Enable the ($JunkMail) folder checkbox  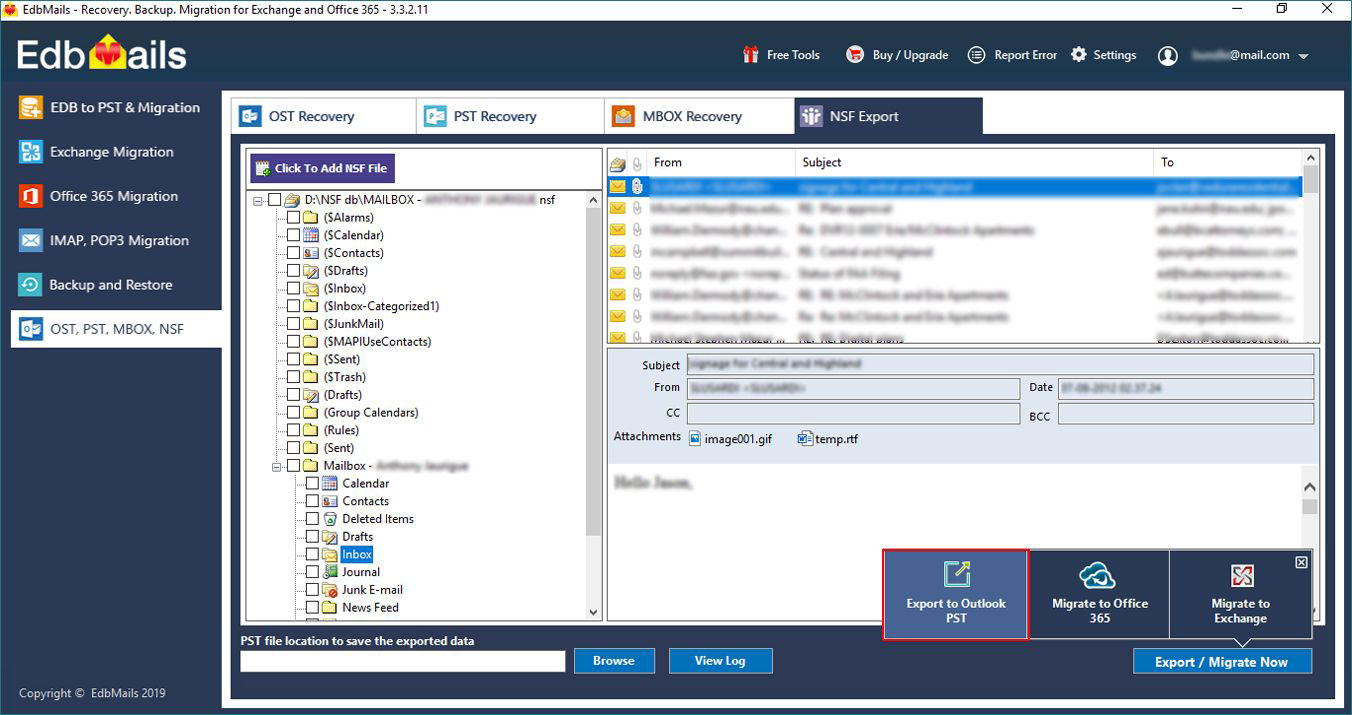point(293,324)
